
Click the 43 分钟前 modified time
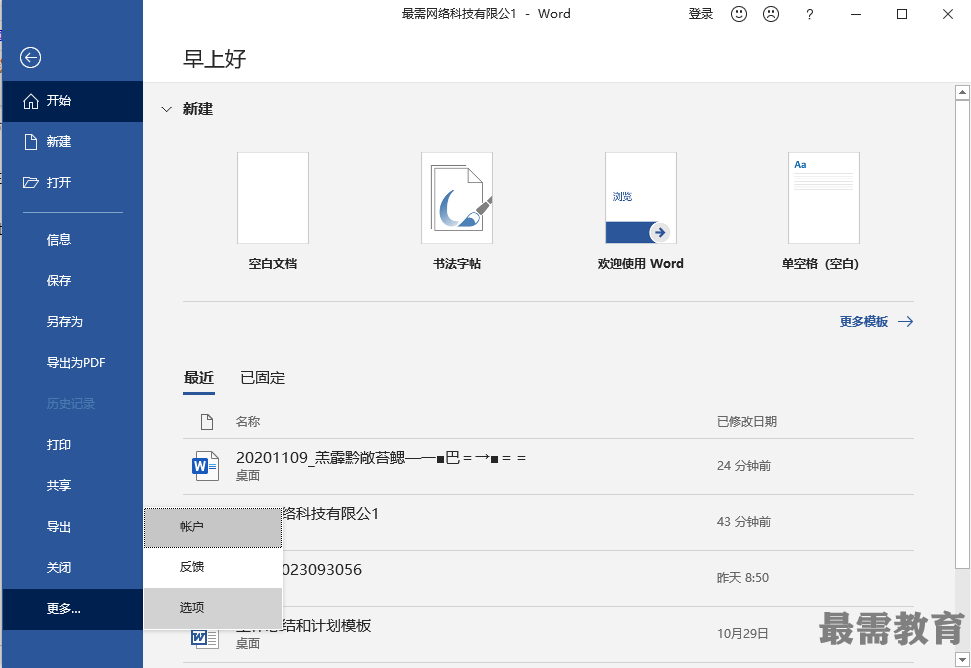pyautogui.click(x=744, y=522)
